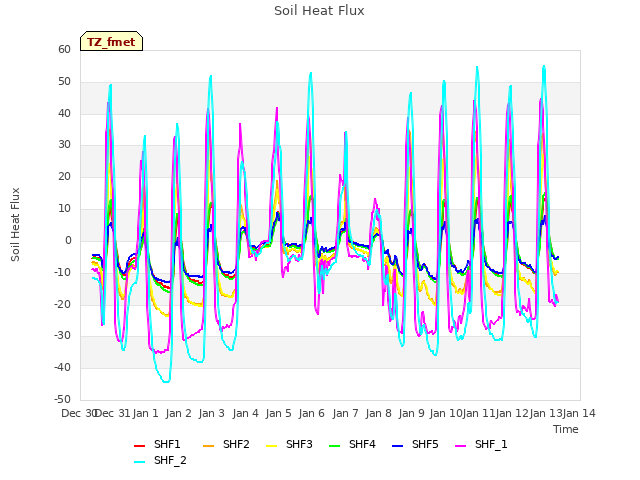
Task: Toggle the SHF3 legend entry
Action: pos(289,444)
